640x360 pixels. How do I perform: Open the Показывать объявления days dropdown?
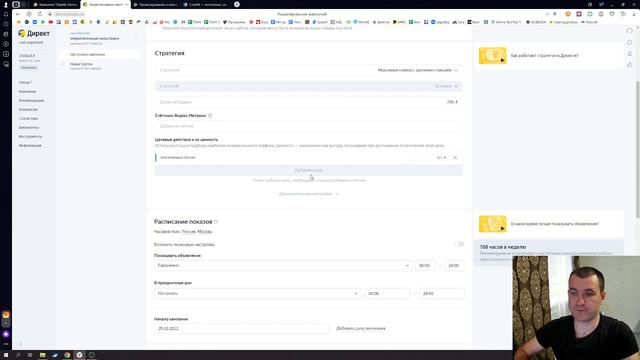tap(283, 266)
